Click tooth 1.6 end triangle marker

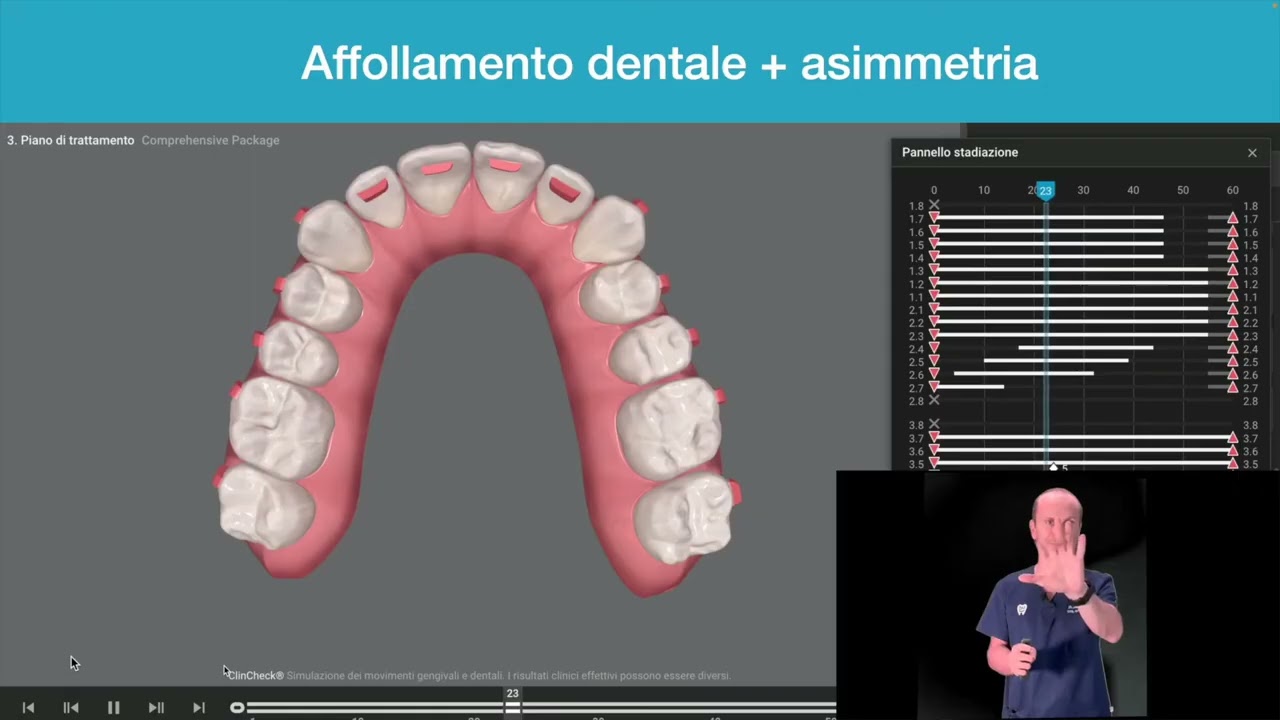1232,230
